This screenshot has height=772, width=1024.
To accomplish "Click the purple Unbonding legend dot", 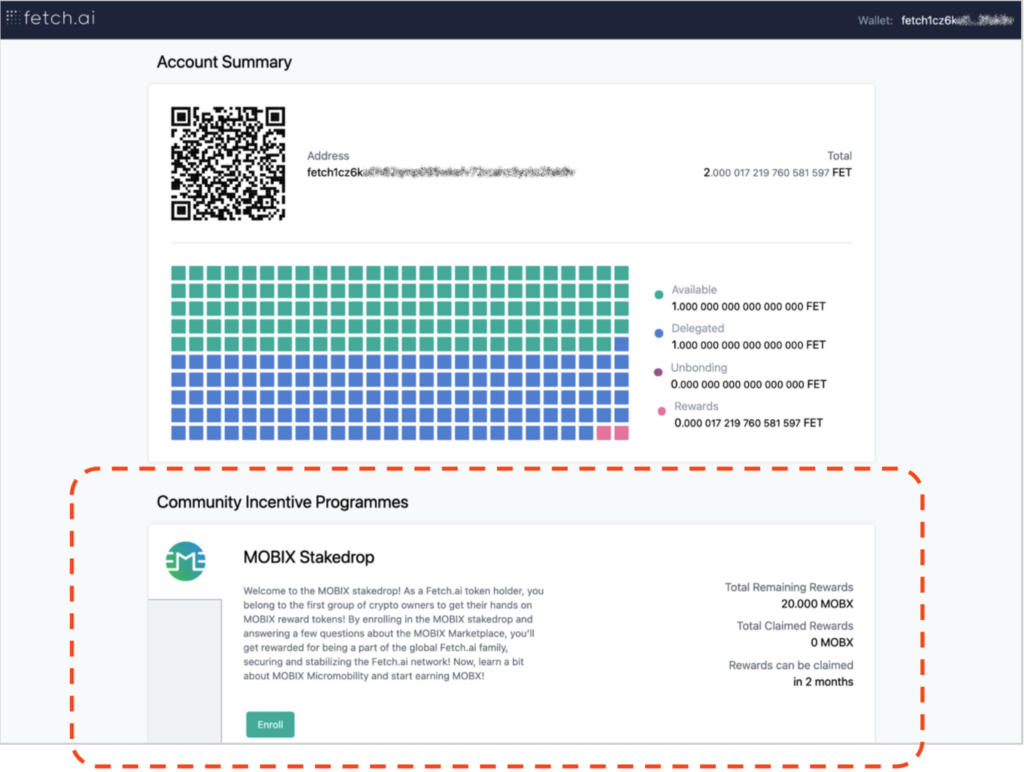I will coord(658,372).
